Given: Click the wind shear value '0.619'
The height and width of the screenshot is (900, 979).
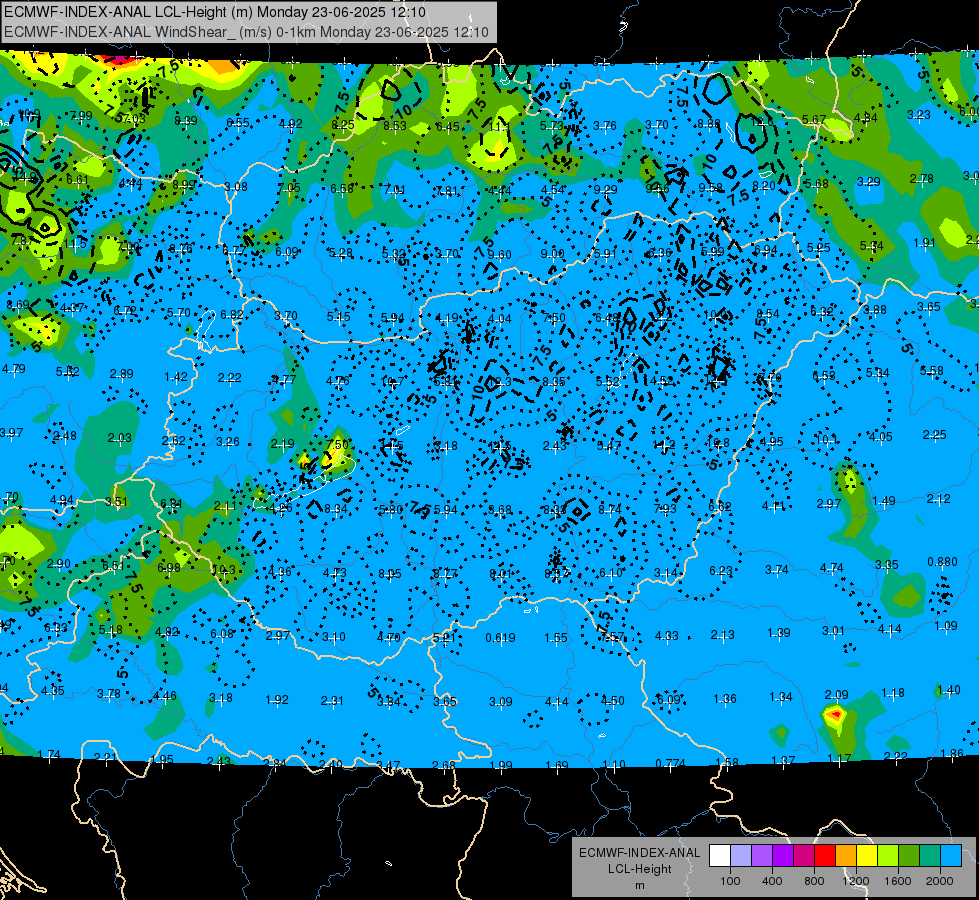Looking at the screenshot, I should tap(500, 638).
